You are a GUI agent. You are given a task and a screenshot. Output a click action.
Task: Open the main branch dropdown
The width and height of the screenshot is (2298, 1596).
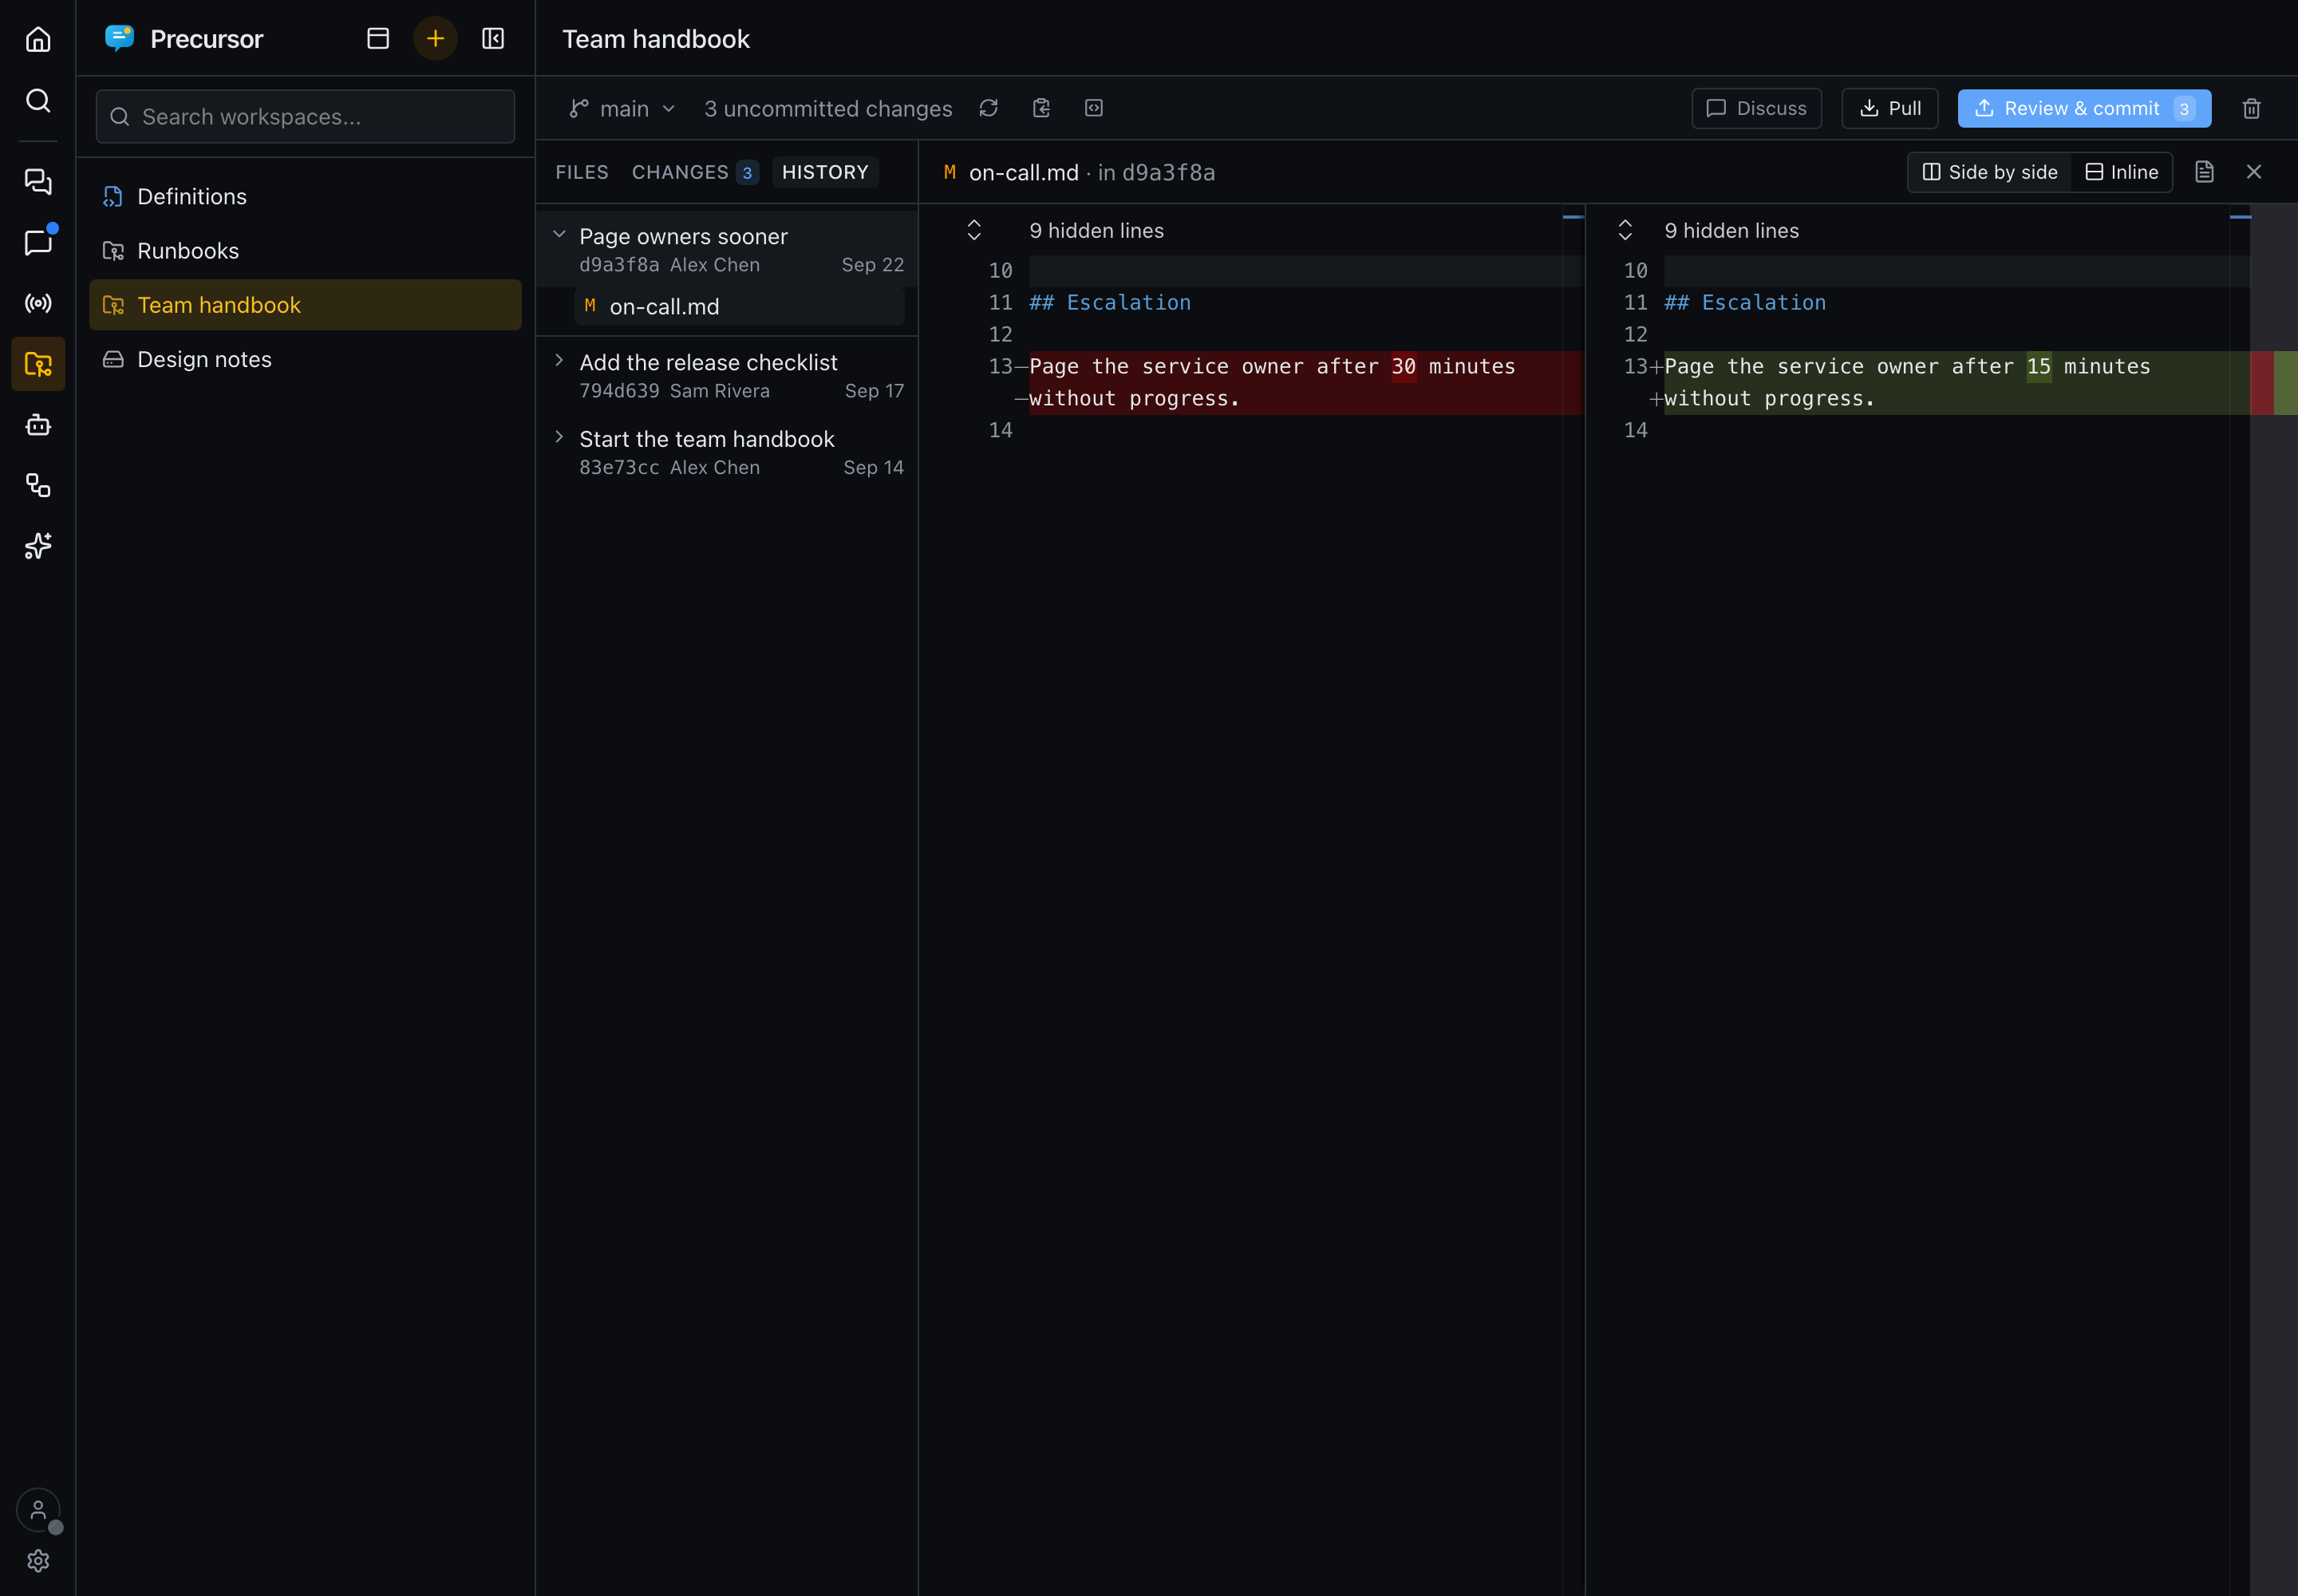pyautogui.click(x=622, y=108)
